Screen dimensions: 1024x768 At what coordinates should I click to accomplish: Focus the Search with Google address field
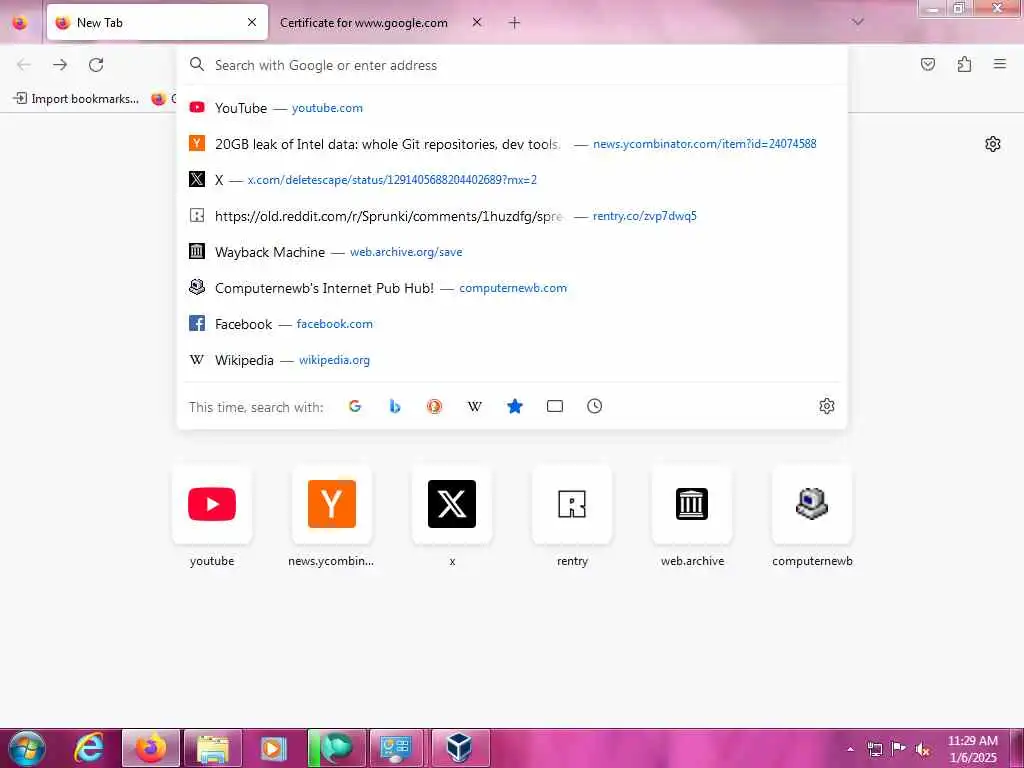(512, 65)
